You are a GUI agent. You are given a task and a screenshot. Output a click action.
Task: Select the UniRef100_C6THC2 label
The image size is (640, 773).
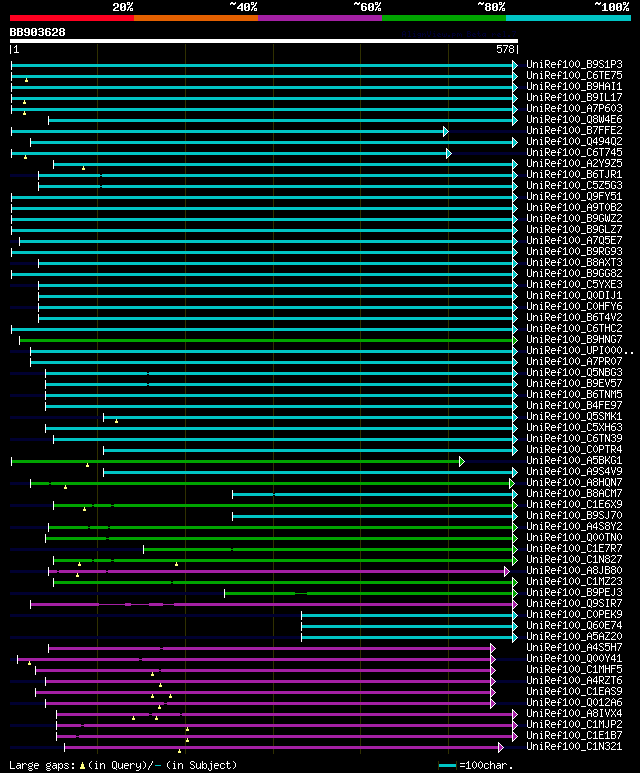[574, 328]
